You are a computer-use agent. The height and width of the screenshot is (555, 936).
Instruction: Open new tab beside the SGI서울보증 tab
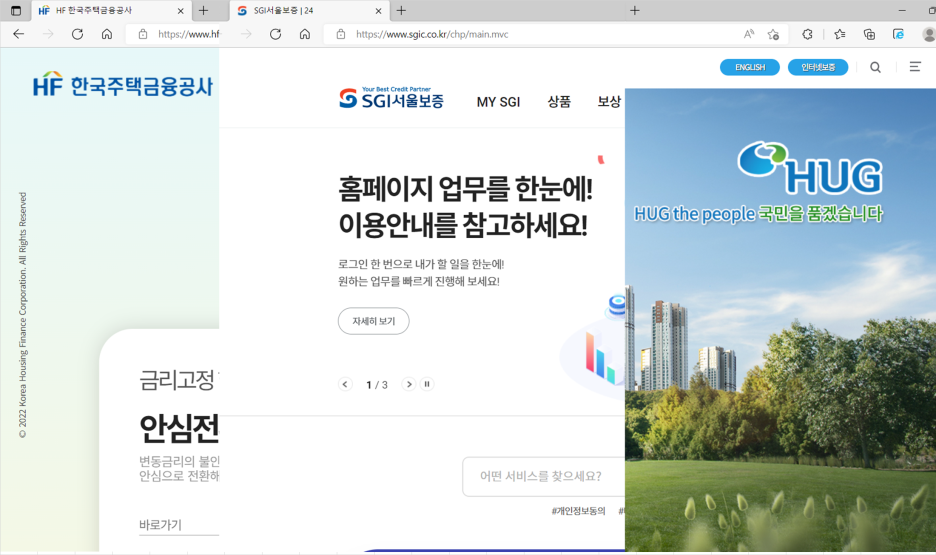tap(401, 11)
